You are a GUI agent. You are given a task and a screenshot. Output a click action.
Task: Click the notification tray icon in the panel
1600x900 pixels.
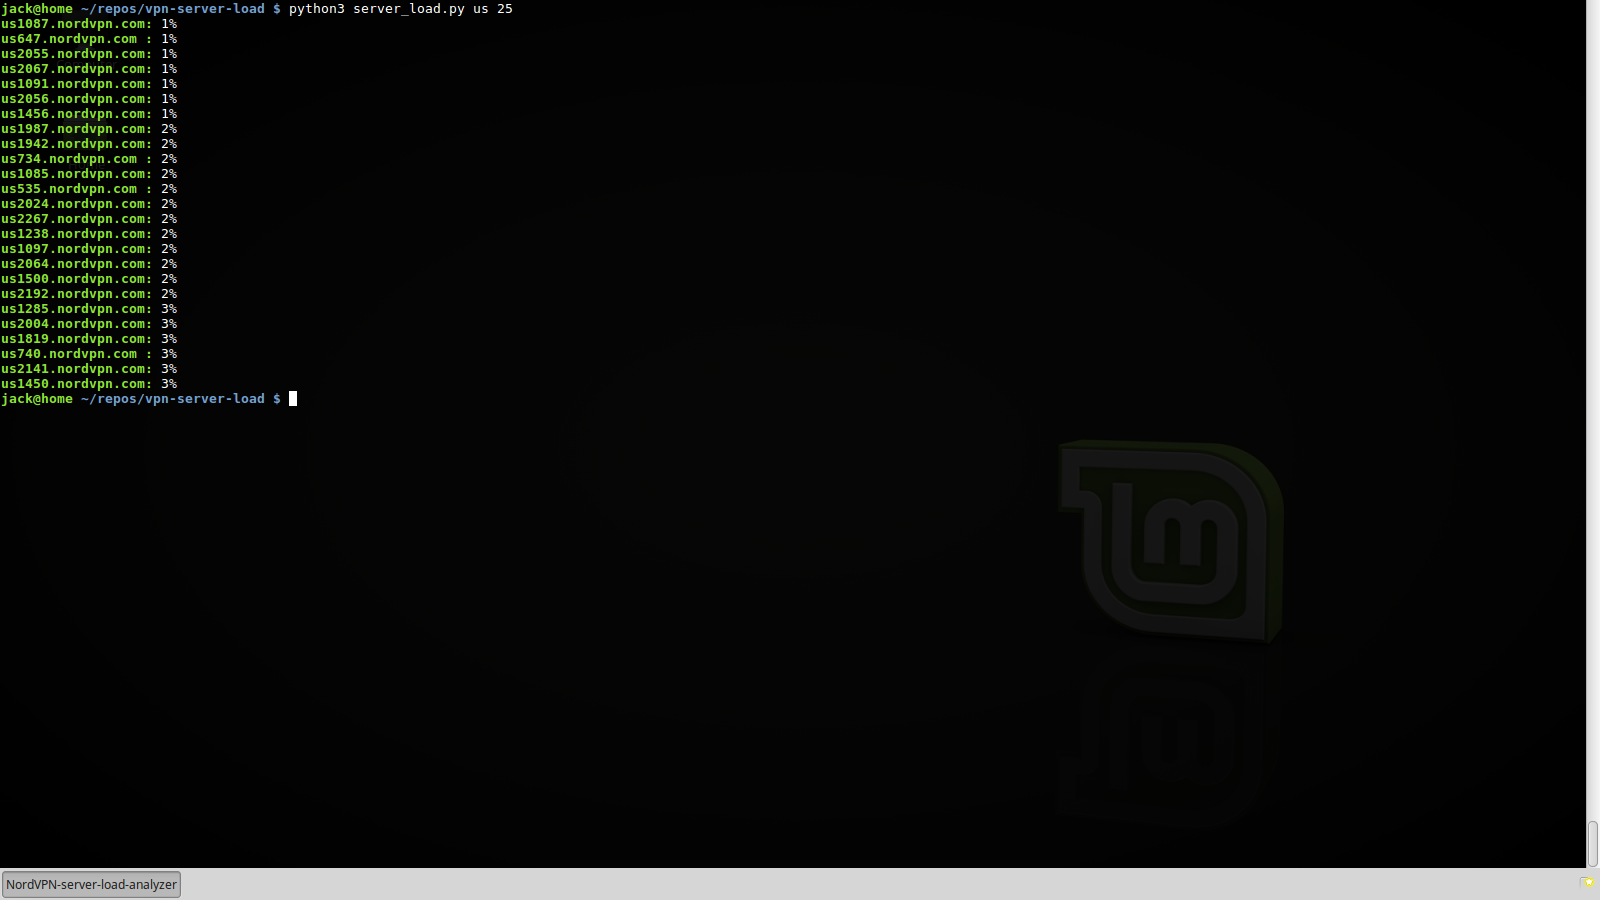tap(1588, 883)
